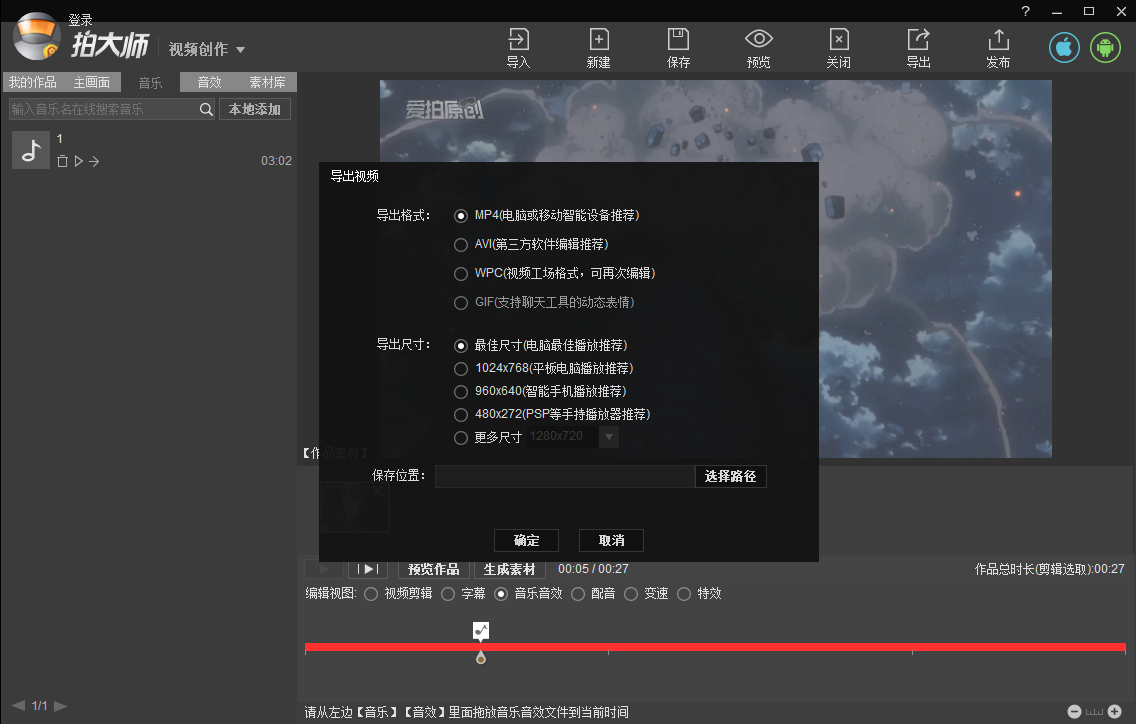Viewport: 1136px width, 724px height.
Task: Open the 导入 import tool
Action: point(518,47)
